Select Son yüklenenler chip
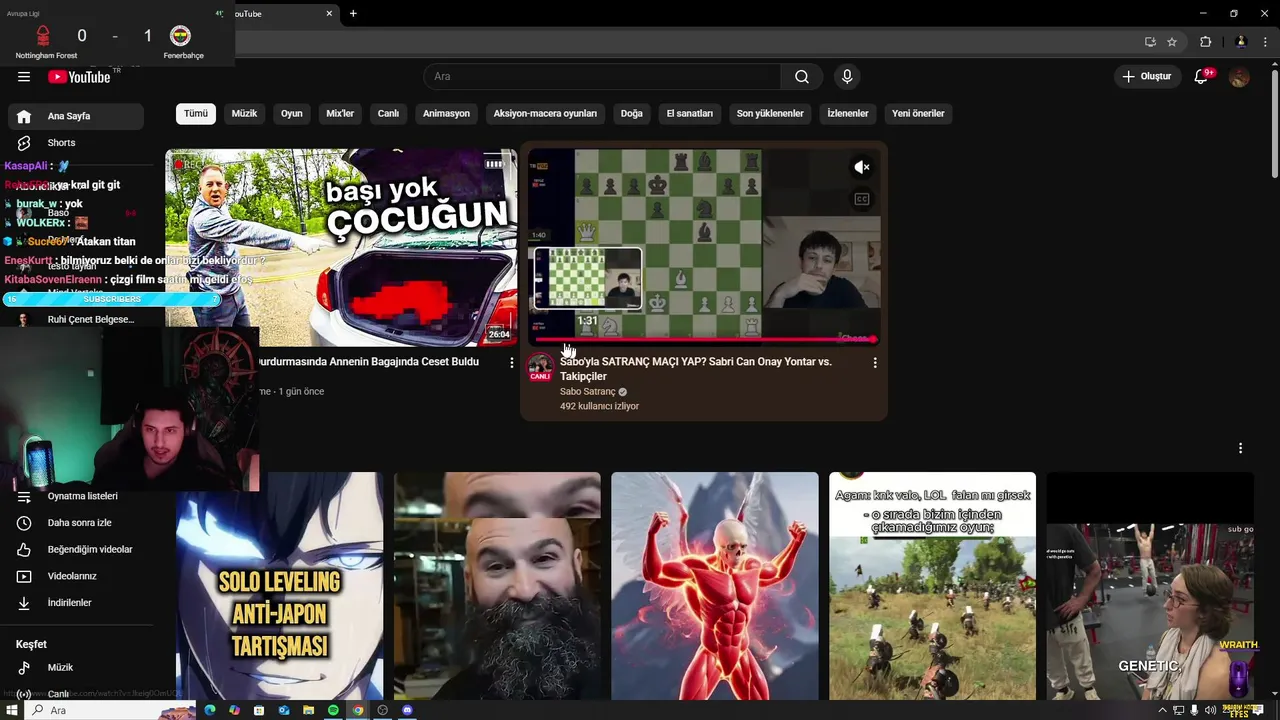1280x720 pixels. [770, 113]
